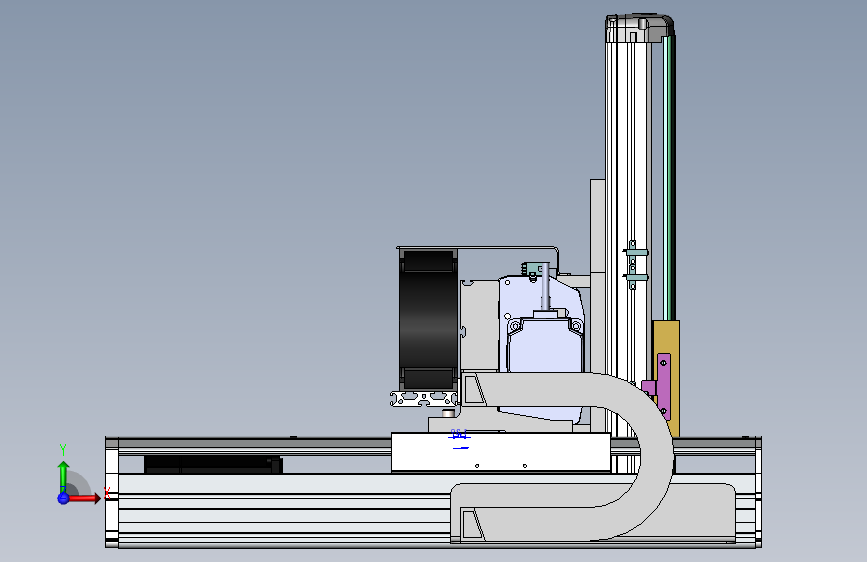Select the green strip along the column

668,177
